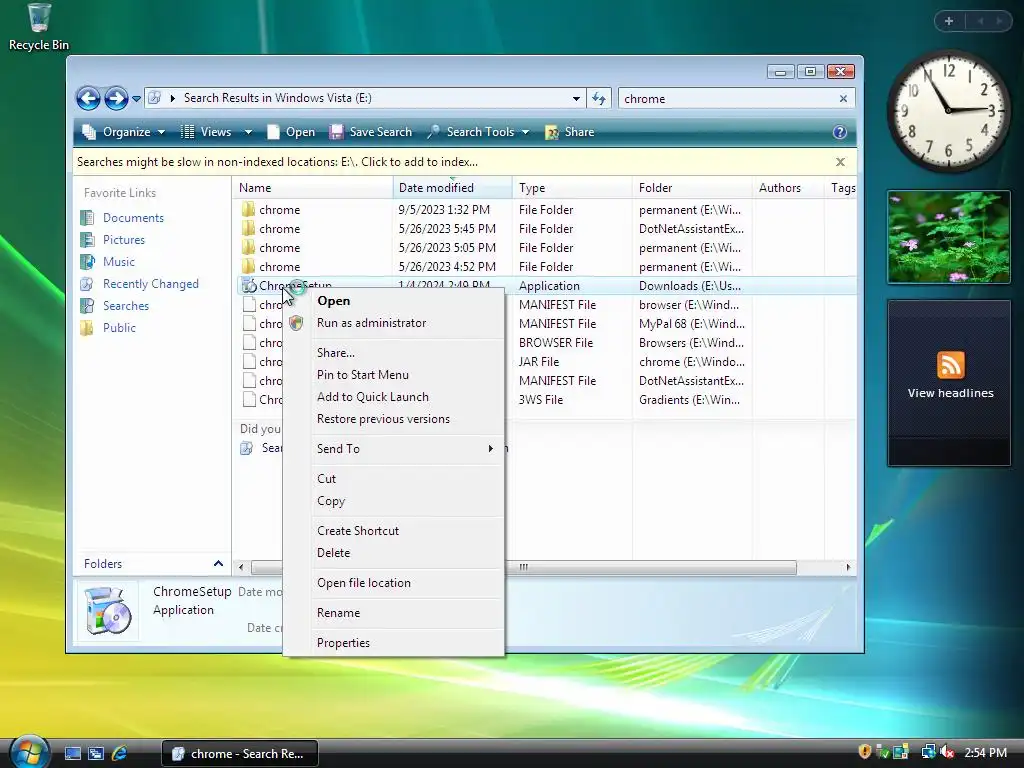Click the sidebar analog clock gadget
Image resolution: width=1024 pixels, height=768 pixels.
[x=948, y=111]
